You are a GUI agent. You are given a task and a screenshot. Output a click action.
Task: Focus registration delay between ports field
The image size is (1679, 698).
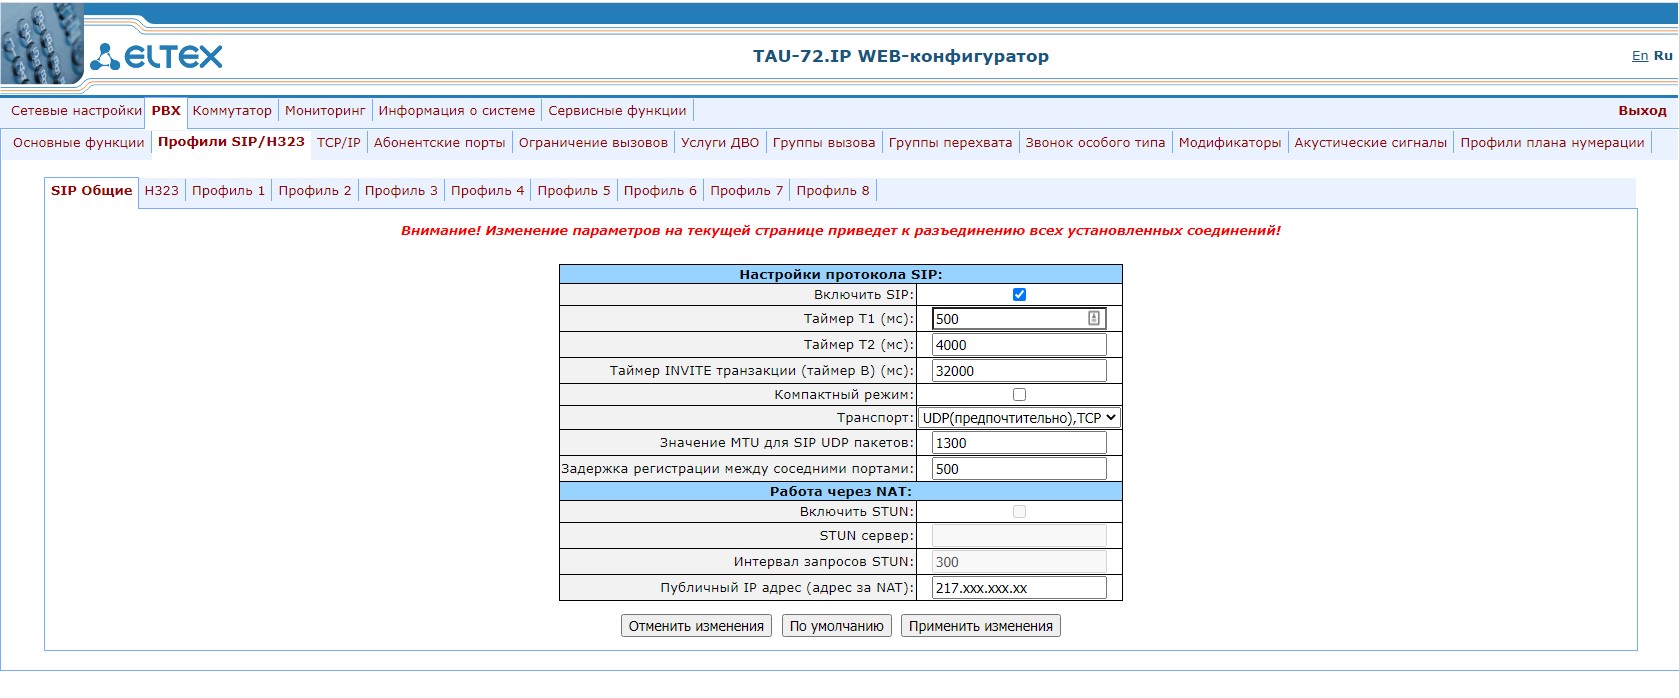[1019, 469]
